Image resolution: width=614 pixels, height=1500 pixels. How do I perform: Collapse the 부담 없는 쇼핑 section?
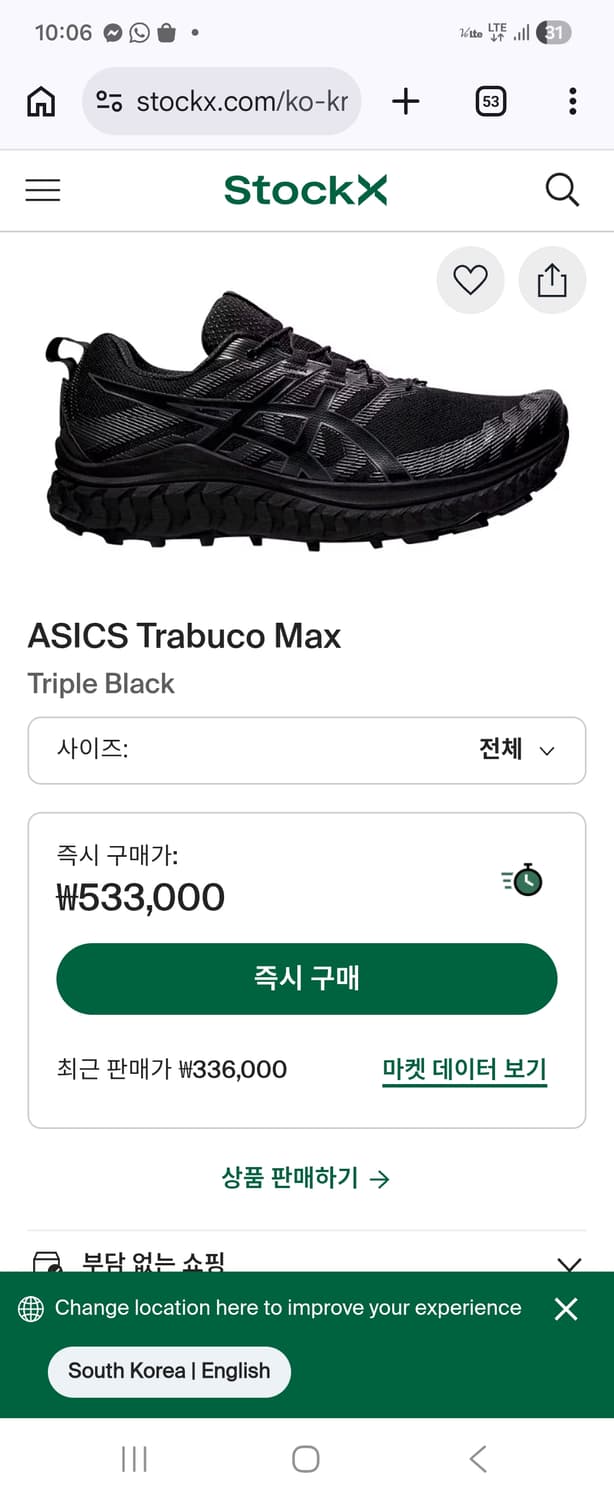[568, 1264]
